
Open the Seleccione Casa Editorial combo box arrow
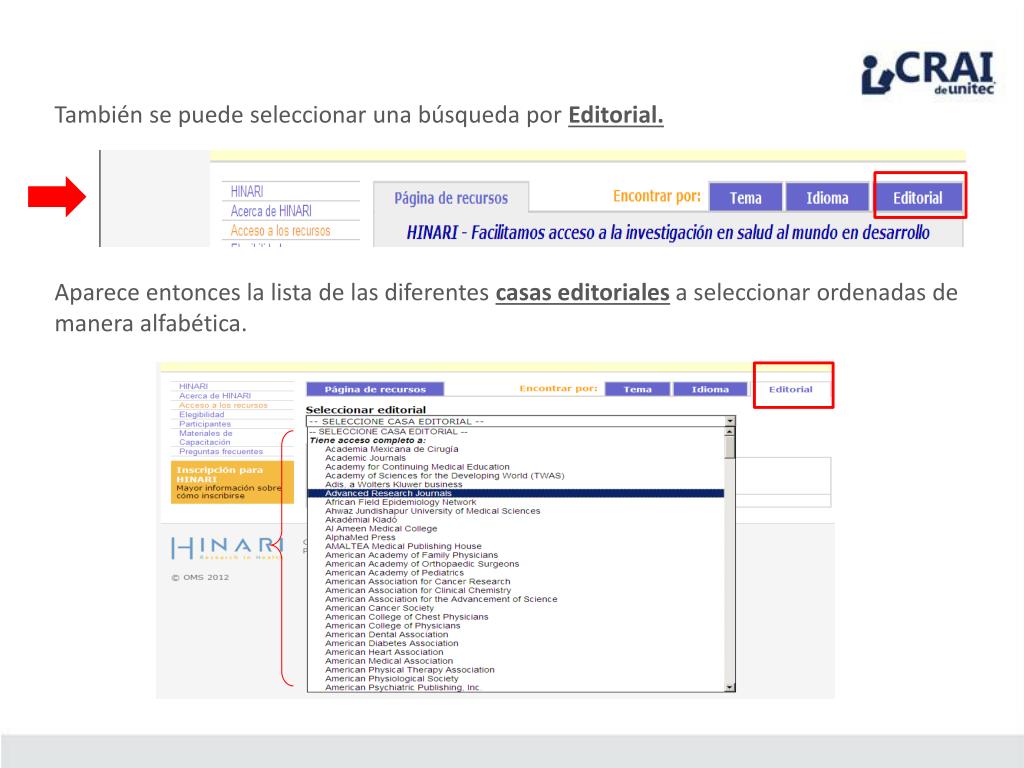coord(730,421)
